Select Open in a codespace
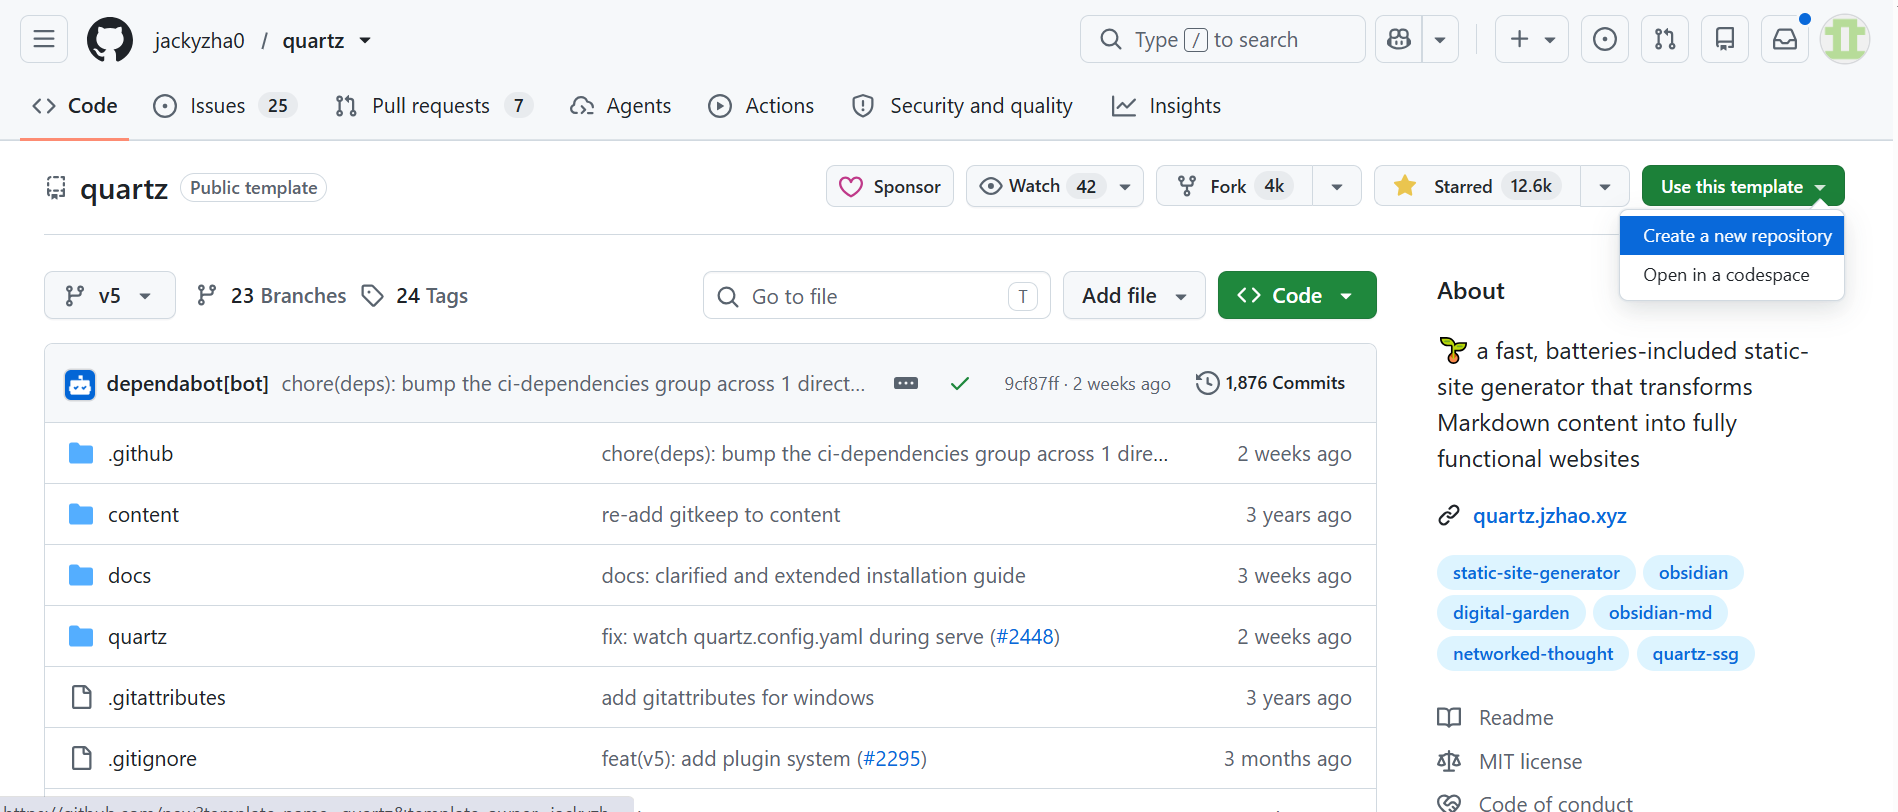Viewport: 1898px width, 812px height. click(x=1732, y=275)
